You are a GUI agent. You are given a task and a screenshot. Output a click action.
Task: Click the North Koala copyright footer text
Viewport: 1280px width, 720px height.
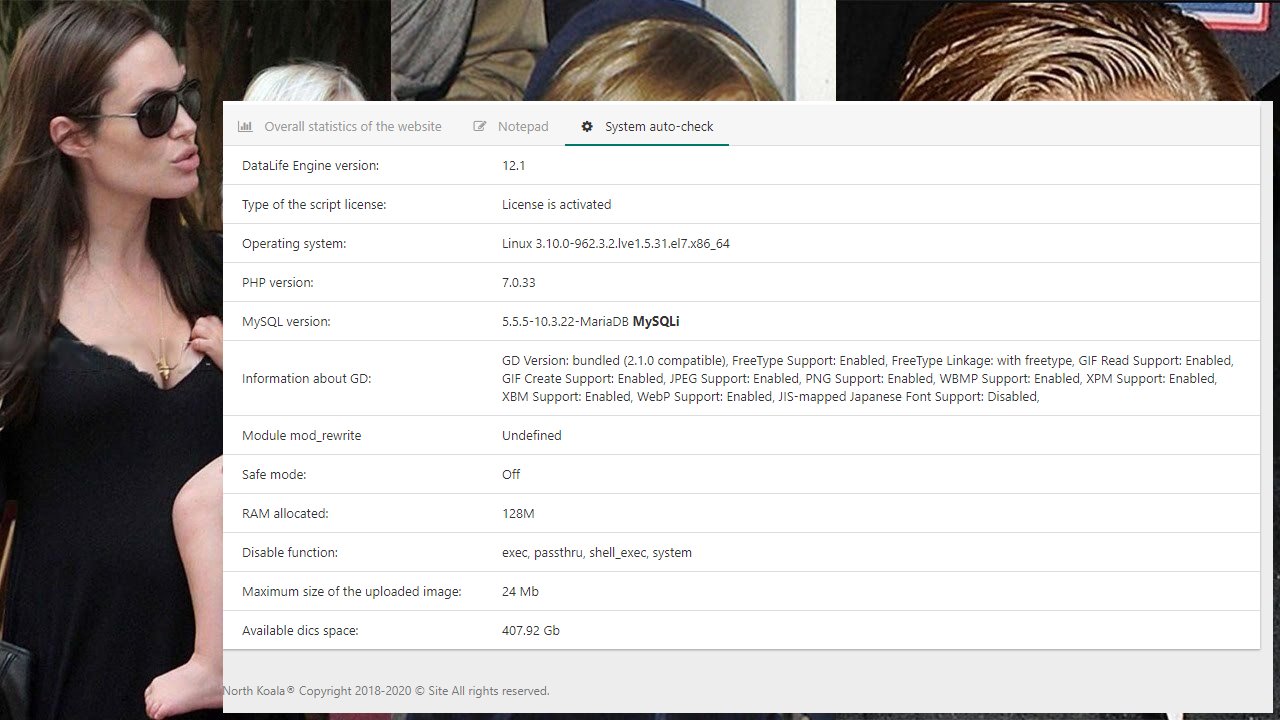(386, 691)
